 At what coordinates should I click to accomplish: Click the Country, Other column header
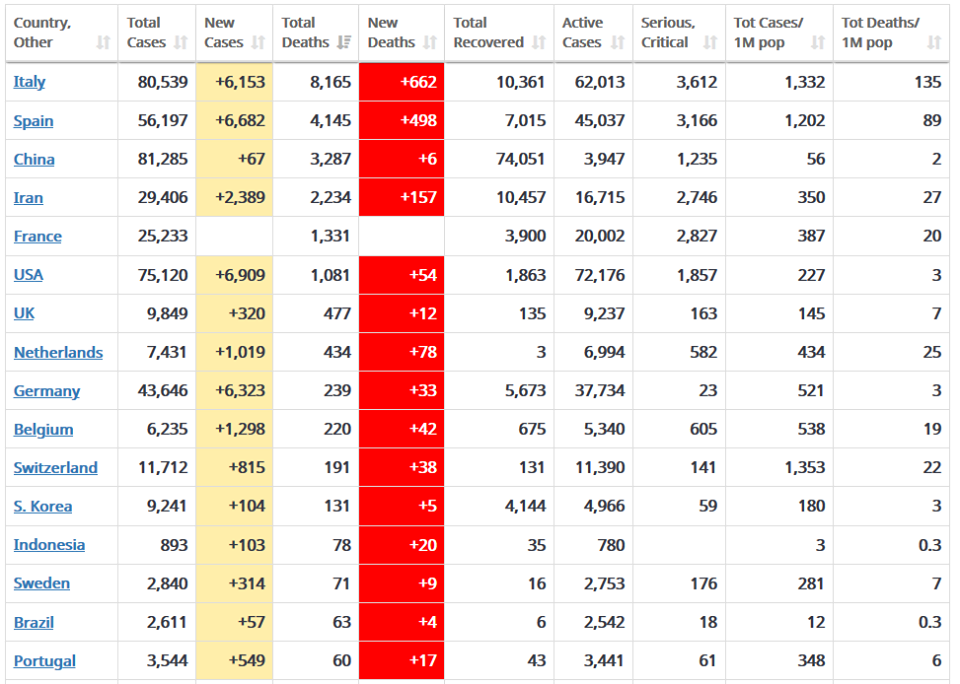coord(62,33)
